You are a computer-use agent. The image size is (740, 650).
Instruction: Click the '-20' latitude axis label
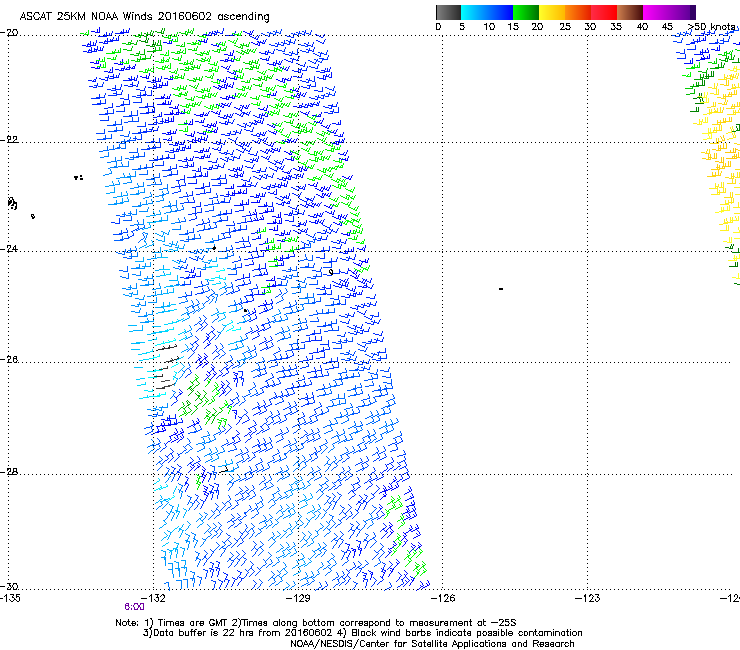9,33
